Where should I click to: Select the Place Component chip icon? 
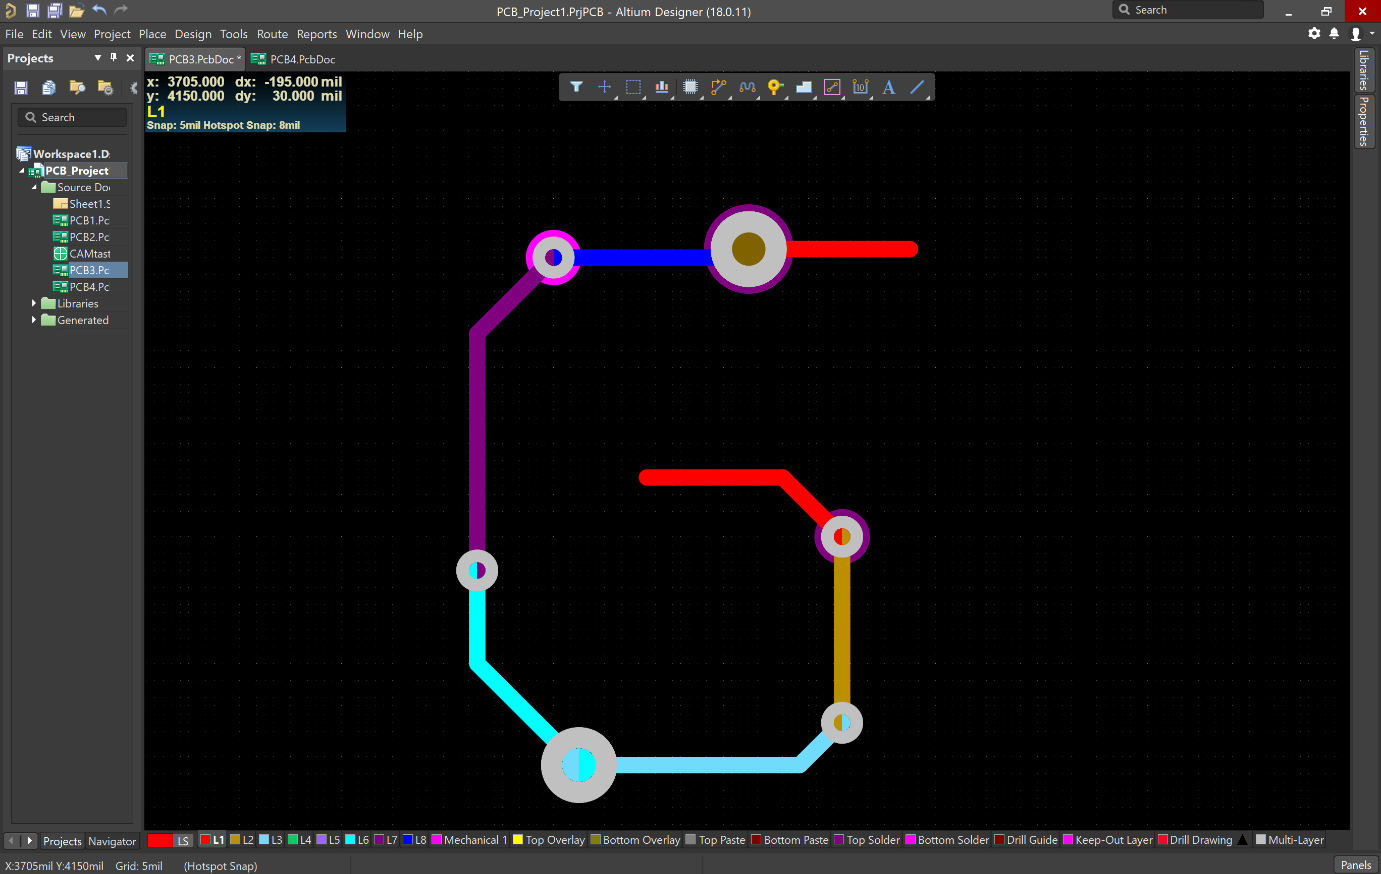pos(690,87)
